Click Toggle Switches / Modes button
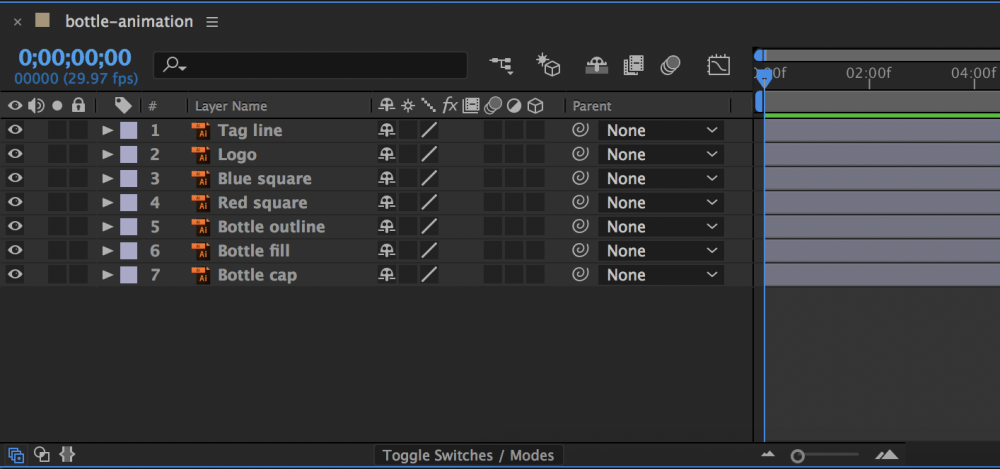The height and width of the screenshot is (469, 1000). (x=468, y=456)
